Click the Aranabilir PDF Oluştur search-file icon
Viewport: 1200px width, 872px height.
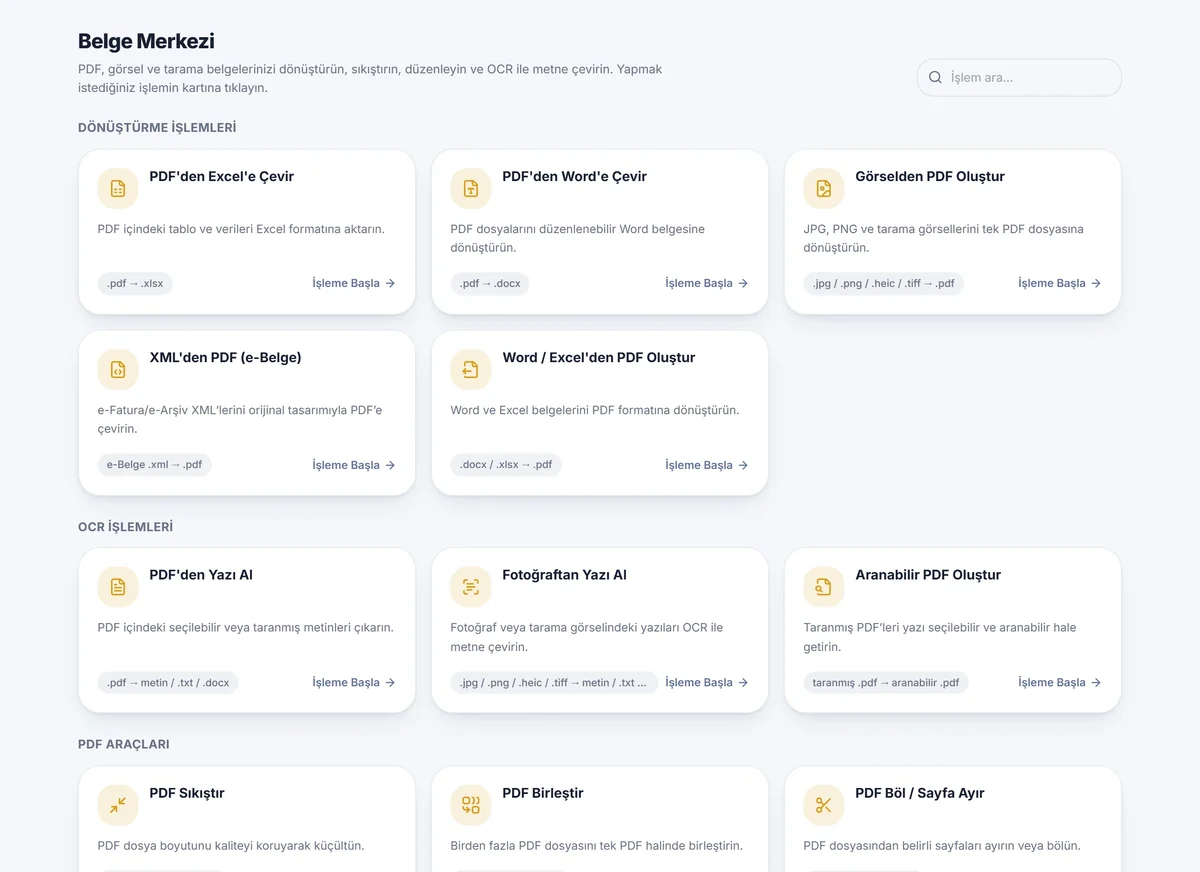(824, 587)
